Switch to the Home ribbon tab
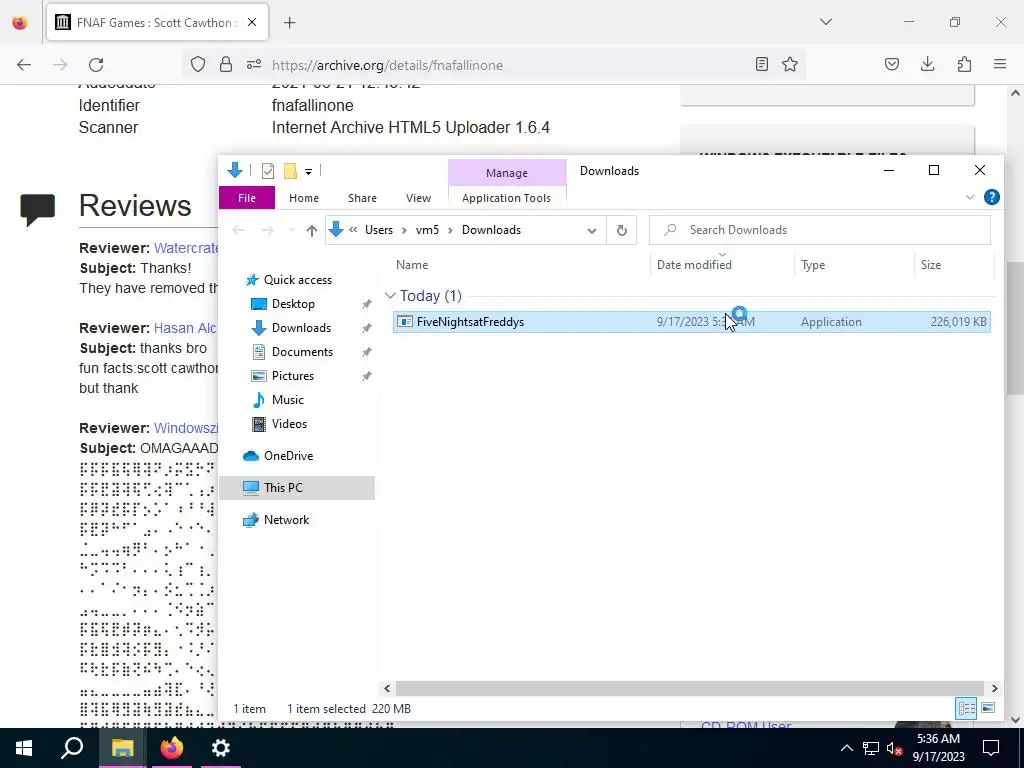The height and width of the screenshot is (768, 1024). (x=304, y=198)
